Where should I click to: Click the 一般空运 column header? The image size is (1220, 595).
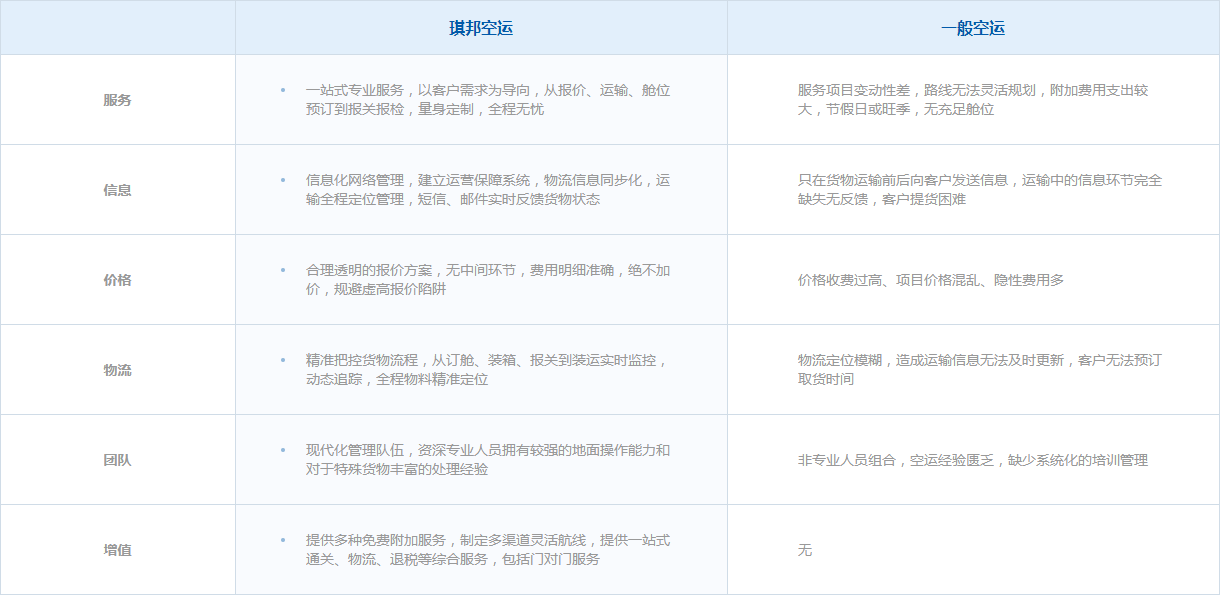tap(973, 28)
